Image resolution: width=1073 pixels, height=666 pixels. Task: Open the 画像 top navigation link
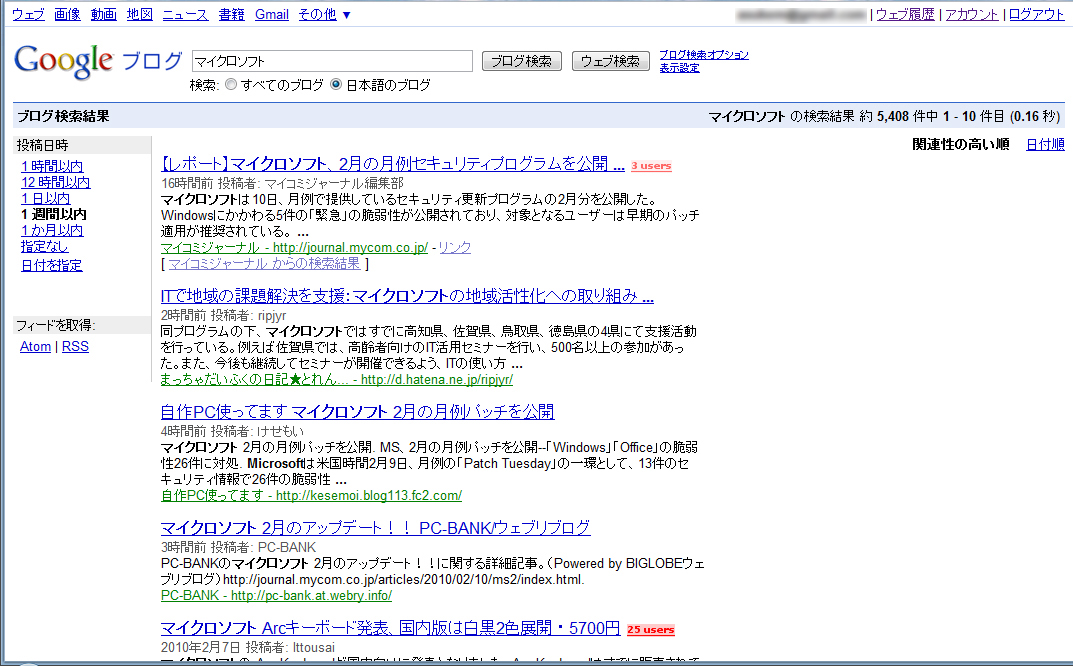67,14
